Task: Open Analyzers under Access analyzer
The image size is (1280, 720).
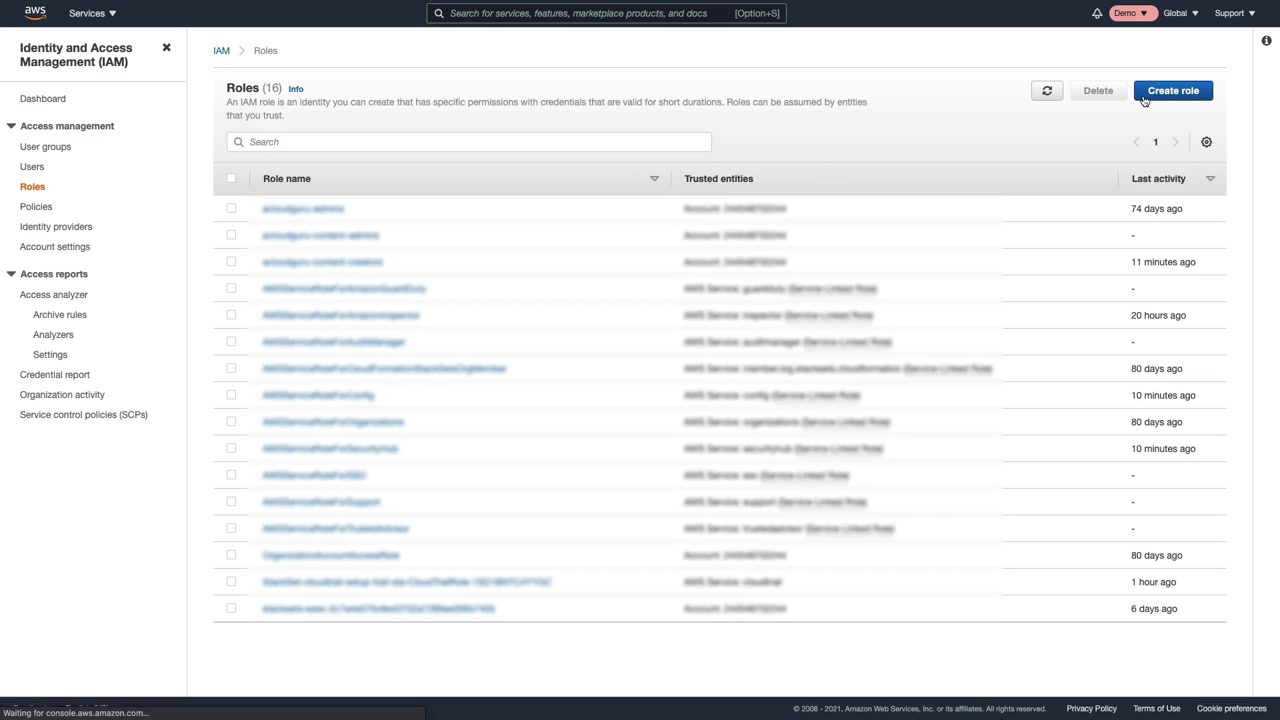Action: [x=53, y=335]
